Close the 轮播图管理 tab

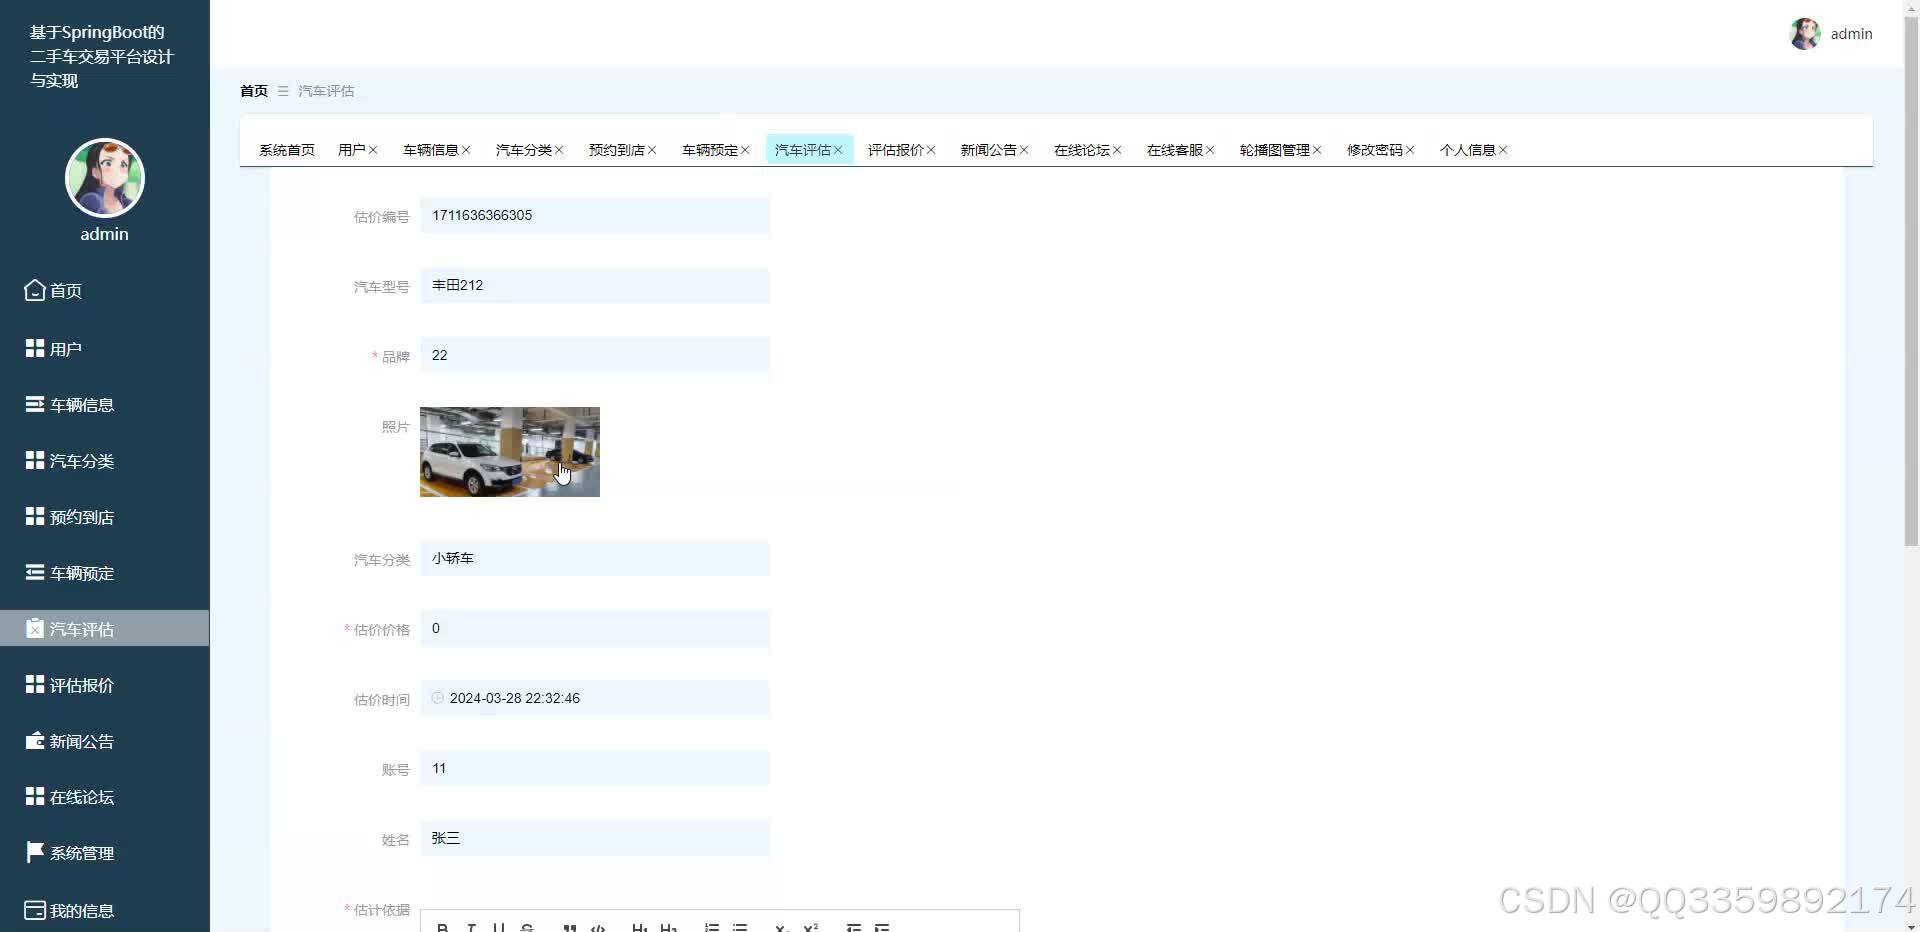tap(1317, 150)
